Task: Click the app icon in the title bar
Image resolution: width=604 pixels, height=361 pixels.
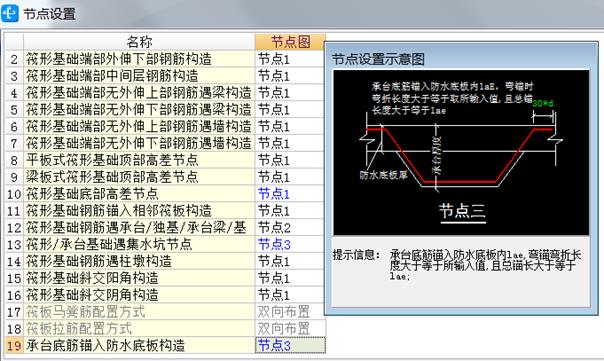Action: (x=10, y=13)
